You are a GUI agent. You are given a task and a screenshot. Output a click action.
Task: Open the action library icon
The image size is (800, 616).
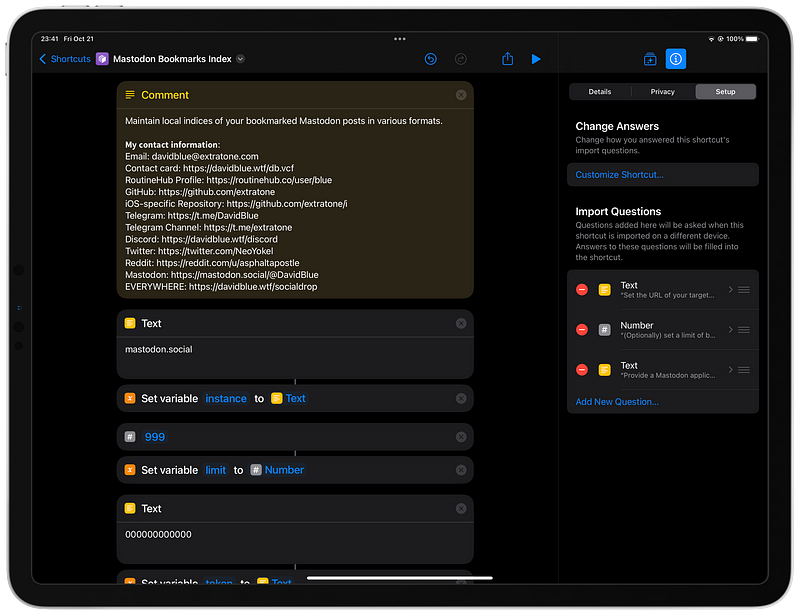coord(650,59)
